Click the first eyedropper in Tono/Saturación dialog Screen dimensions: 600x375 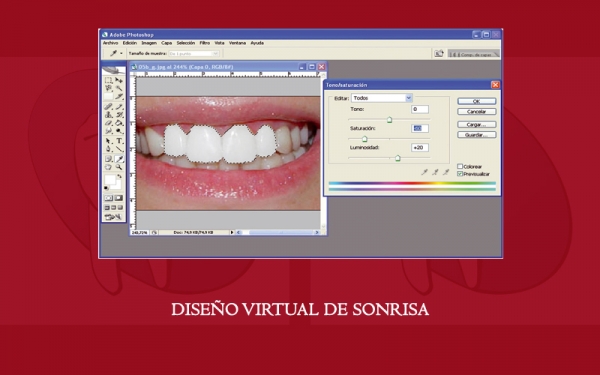click(x=424, y=172)
